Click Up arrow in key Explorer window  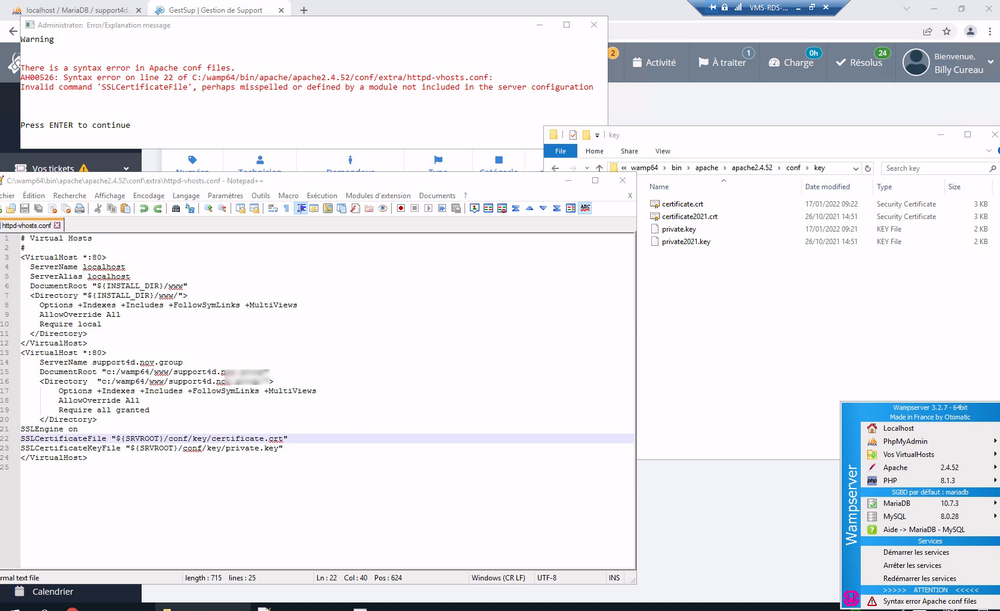tap(599, 168)
